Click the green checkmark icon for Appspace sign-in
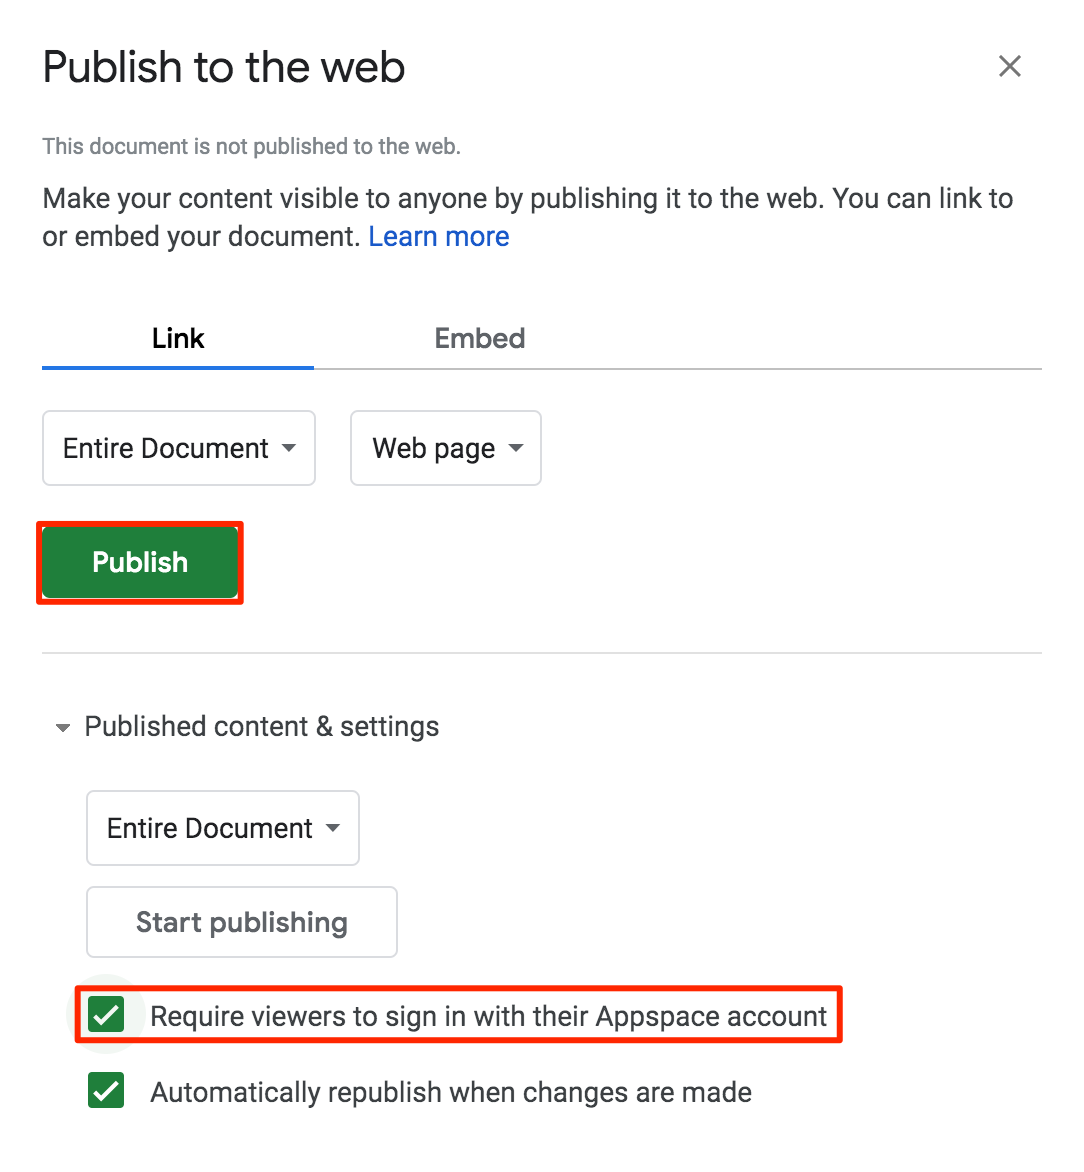Screen dimensions: 1084x1172 click(x=105, y=1015)
